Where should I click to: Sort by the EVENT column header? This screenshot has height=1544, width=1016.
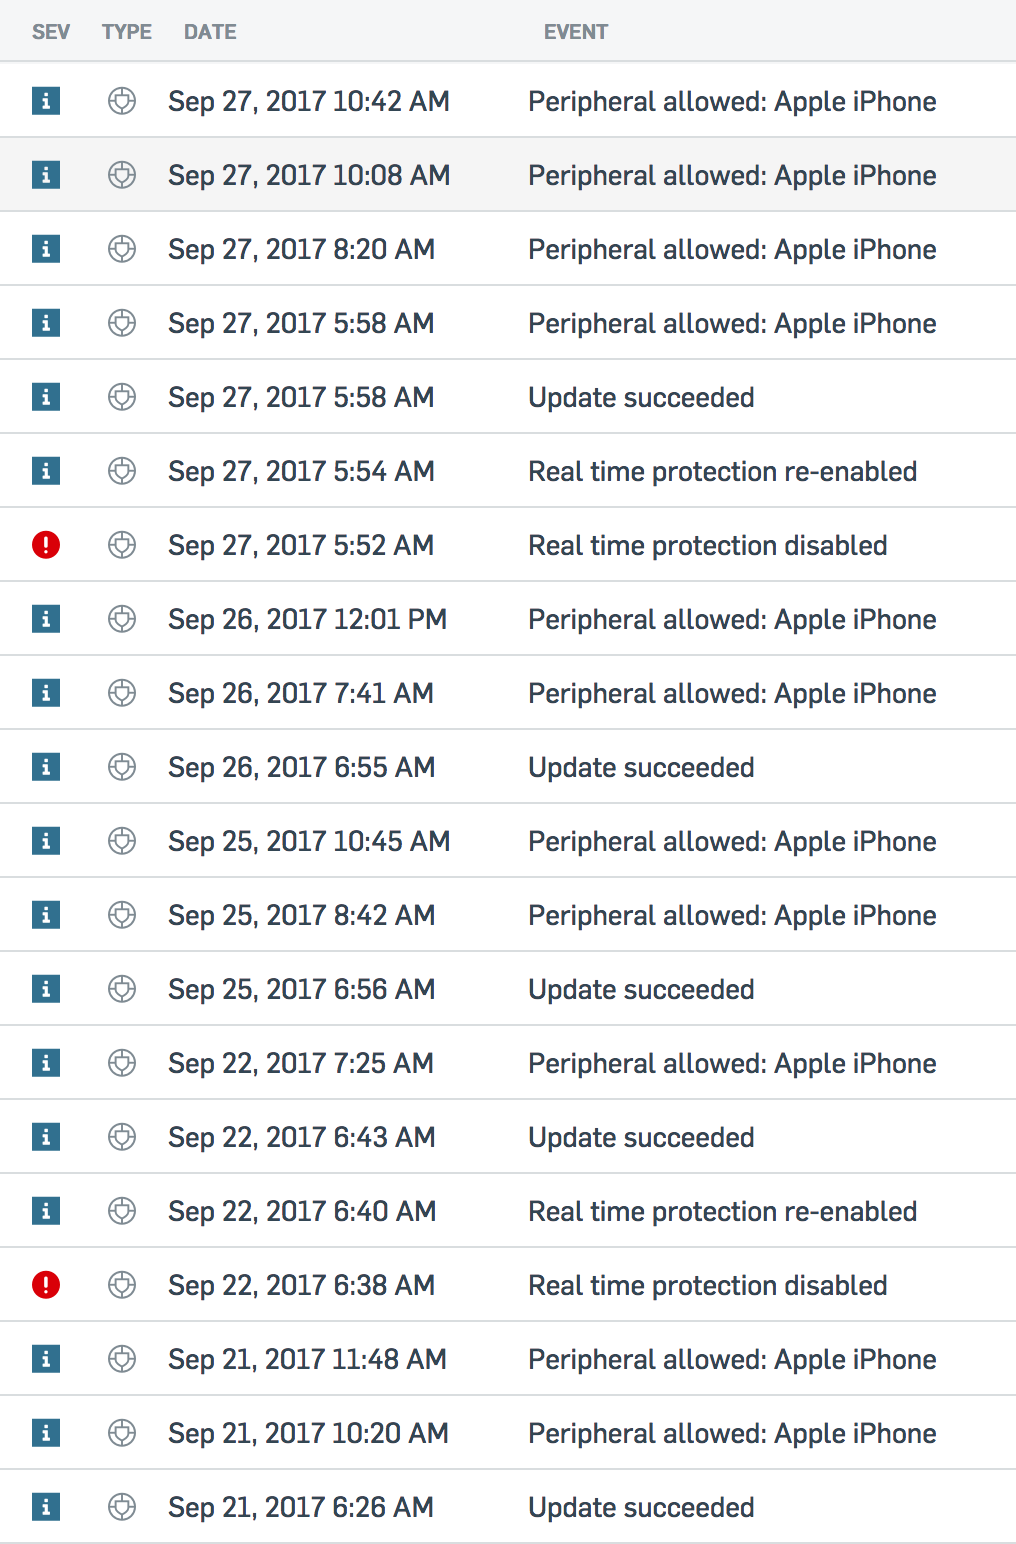click(576, 32)
